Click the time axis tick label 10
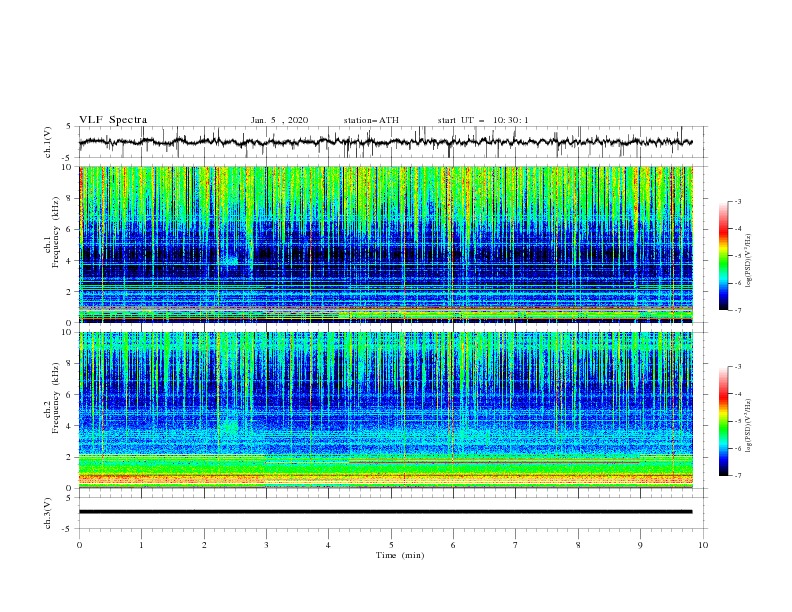This screenshot has width=792, height=612. click(x=703, y=545)
